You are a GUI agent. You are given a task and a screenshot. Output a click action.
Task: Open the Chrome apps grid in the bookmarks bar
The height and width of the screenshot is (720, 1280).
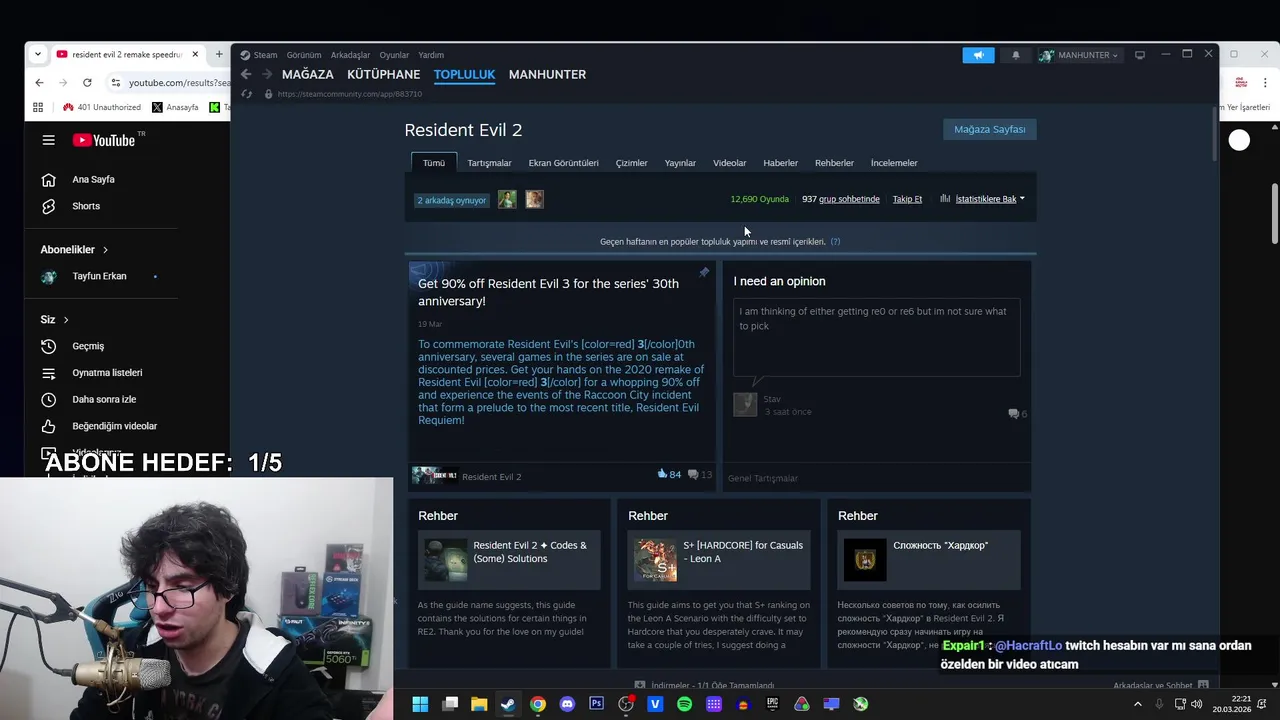coord(38,107)
